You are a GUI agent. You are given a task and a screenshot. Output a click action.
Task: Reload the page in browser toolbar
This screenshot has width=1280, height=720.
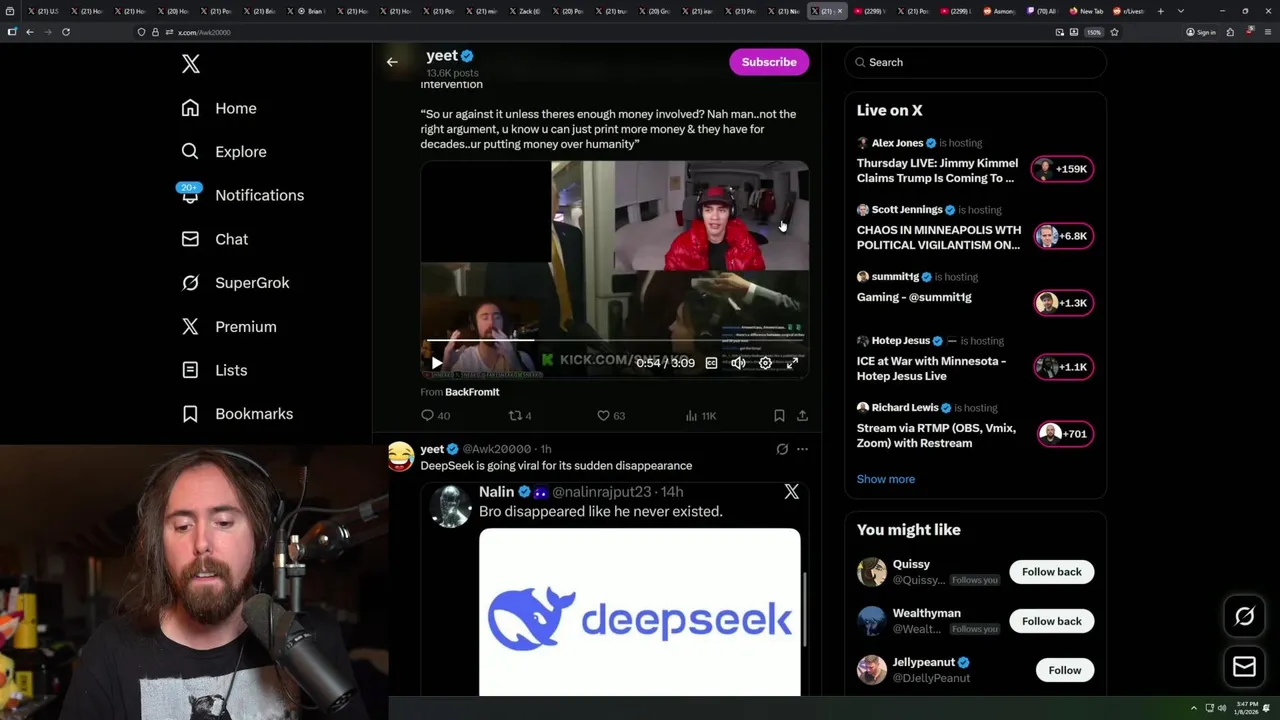coord(66,32)
